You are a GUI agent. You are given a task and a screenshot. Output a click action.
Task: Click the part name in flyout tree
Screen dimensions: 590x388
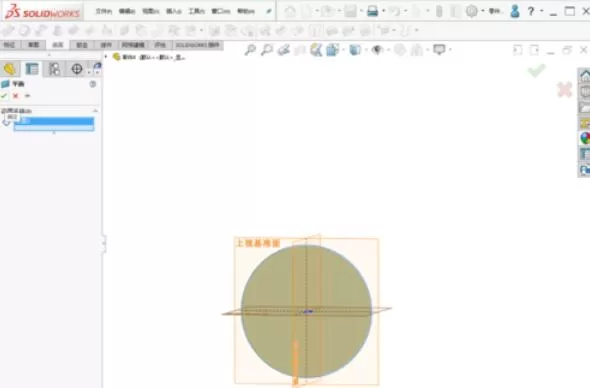click(x=154, y=57)
